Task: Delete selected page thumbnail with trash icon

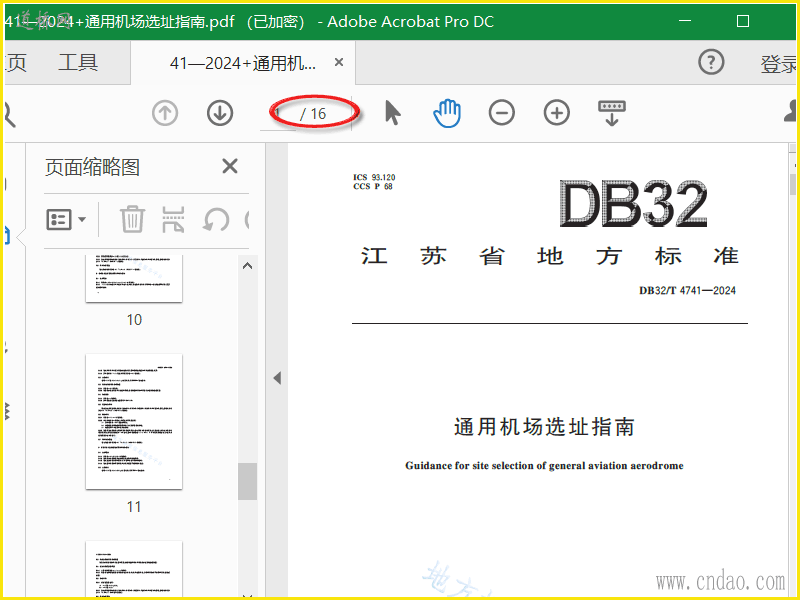Action: point(133,219)
